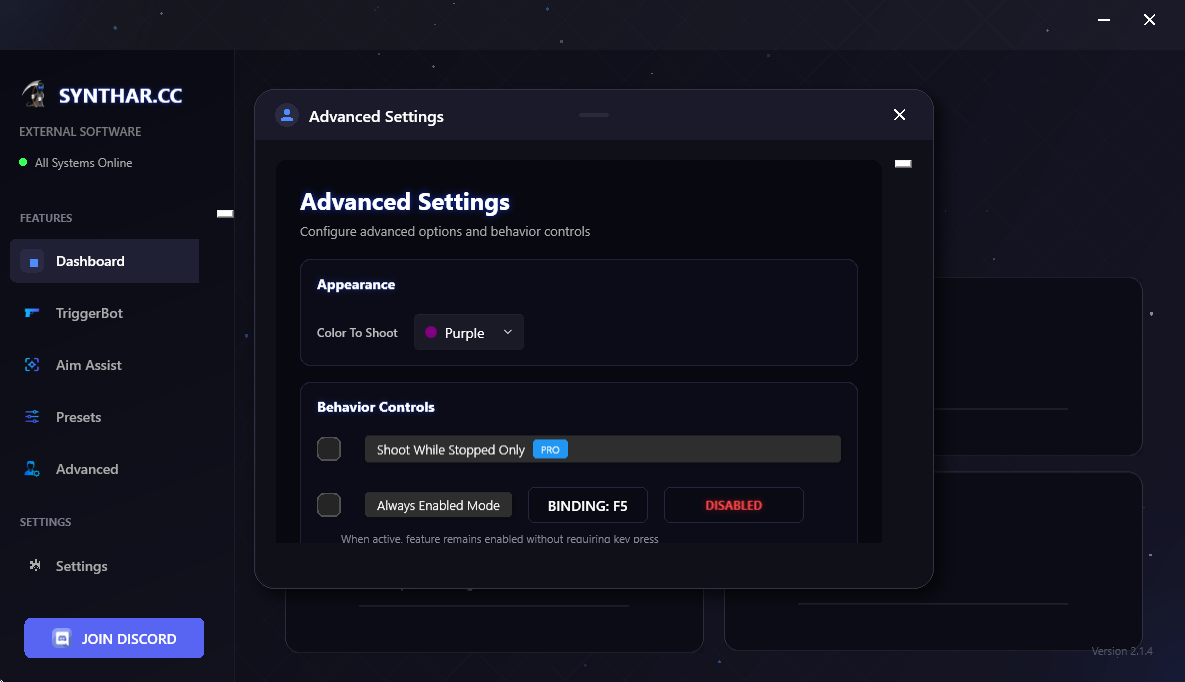Select Presets in the sidebar
Viewport: 1185px width, 682px height.
104,417
